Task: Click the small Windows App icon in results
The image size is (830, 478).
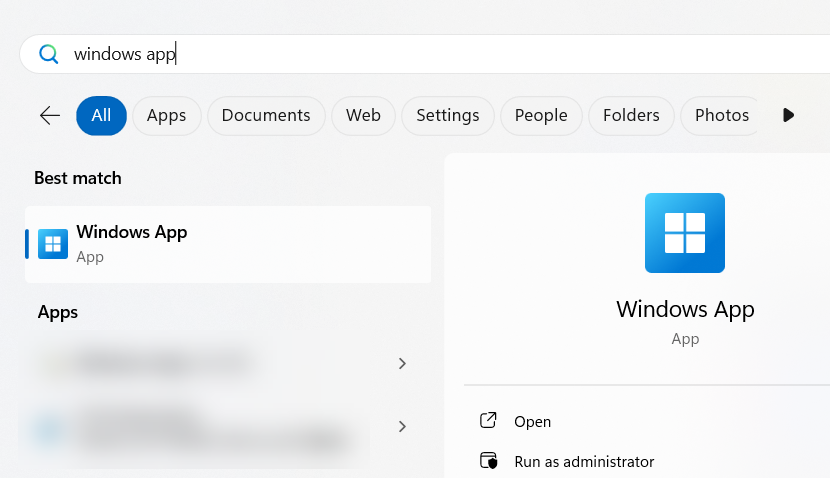Action: [53, 244]
